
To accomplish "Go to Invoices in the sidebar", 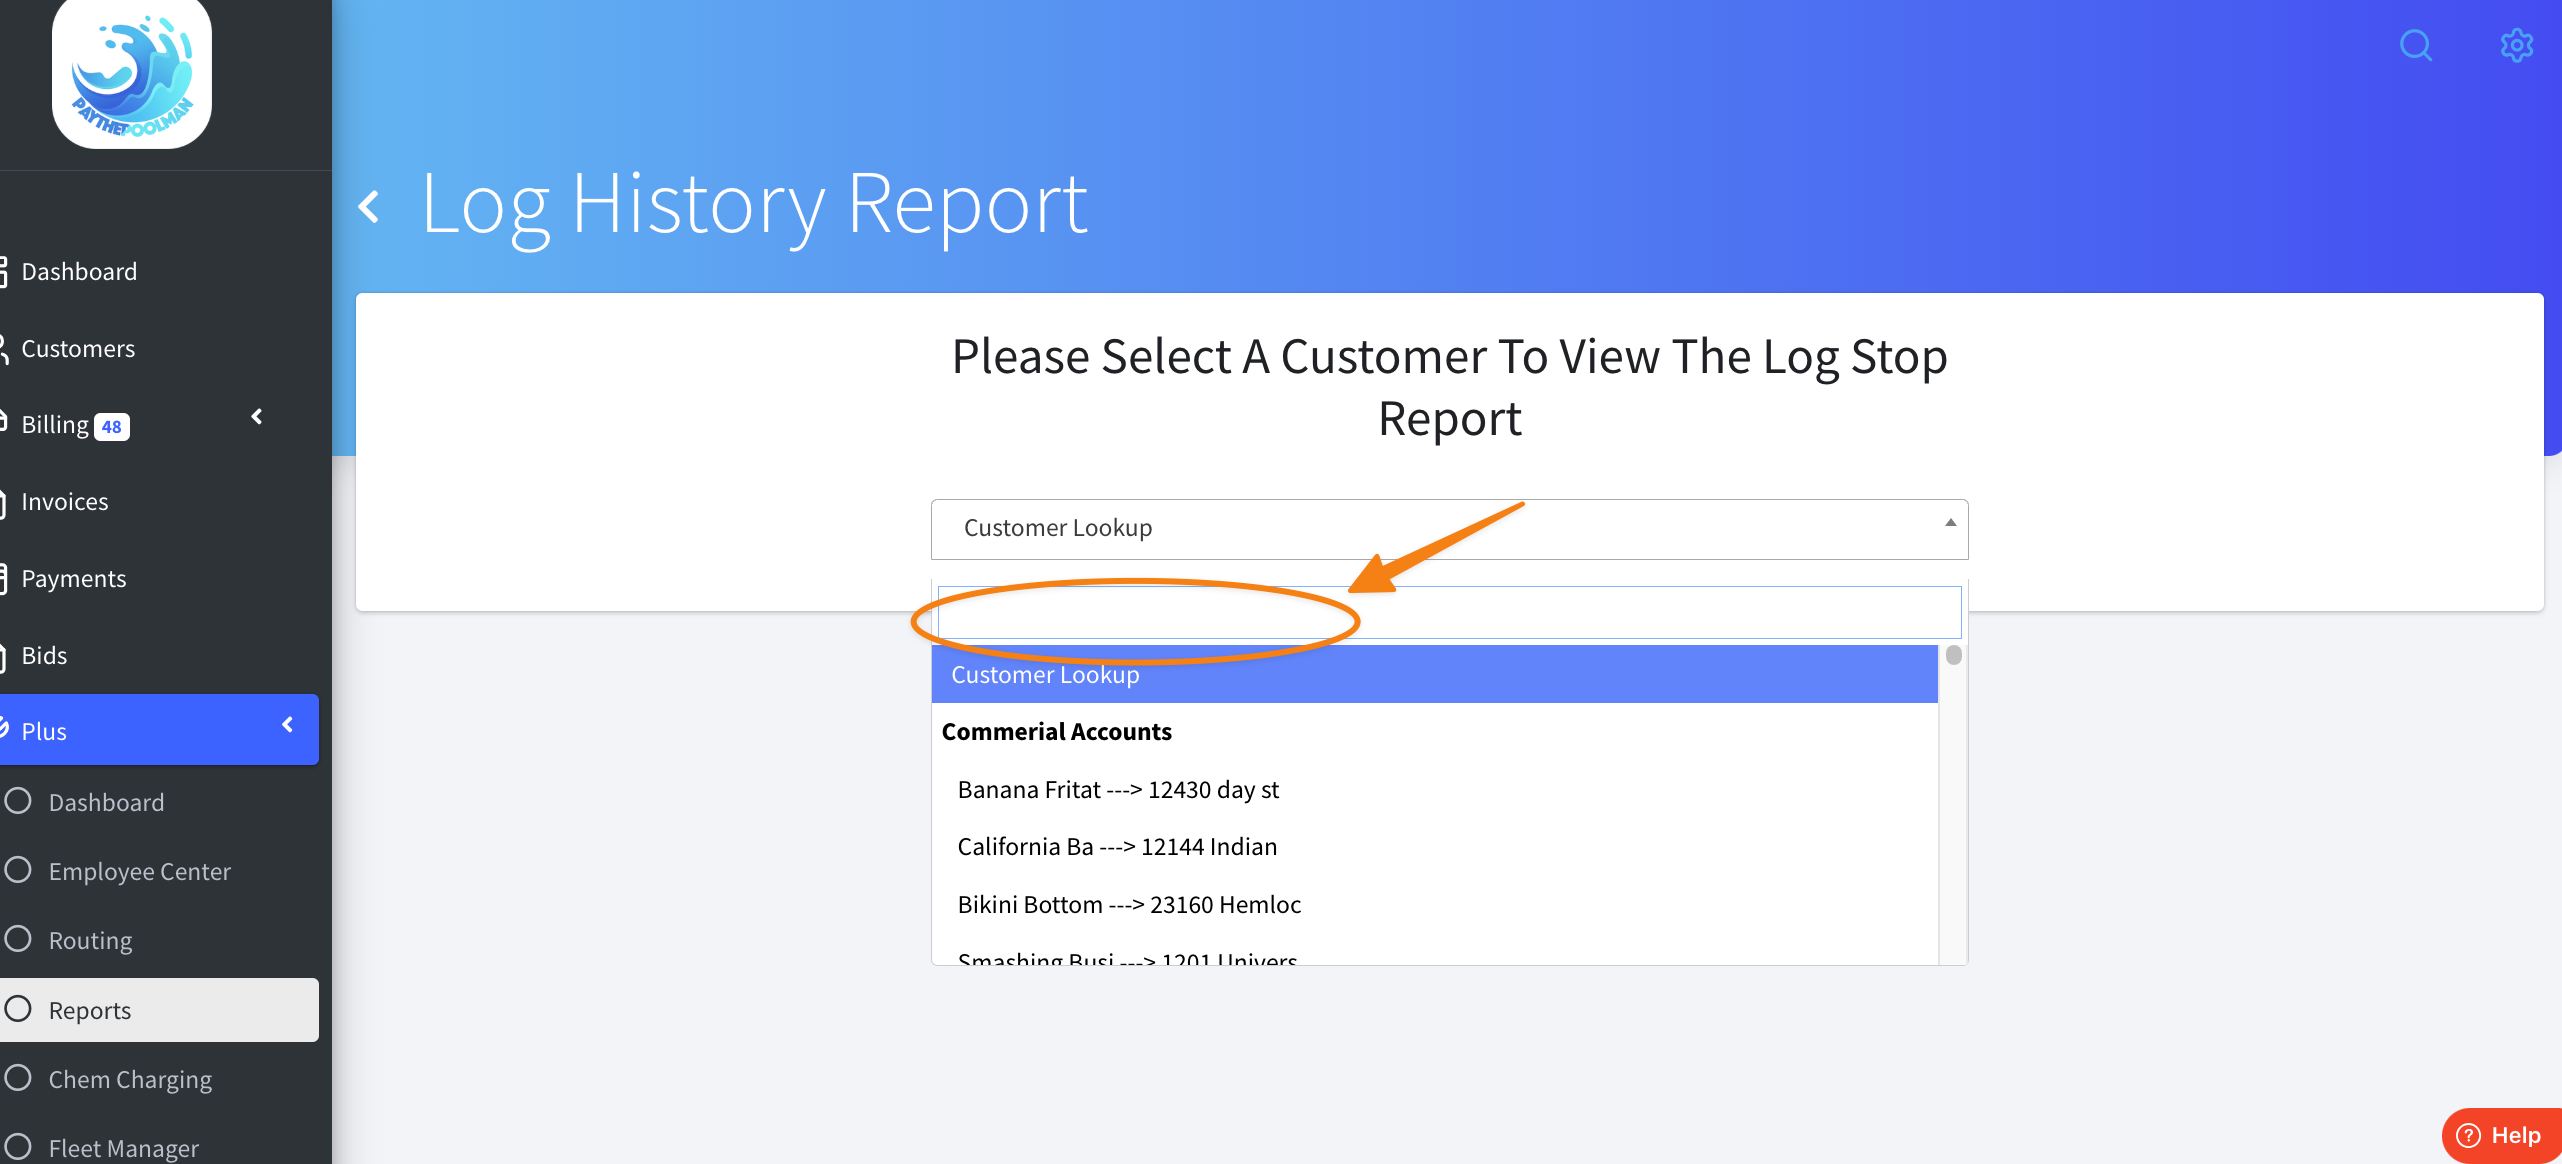I will click(65, 501).
